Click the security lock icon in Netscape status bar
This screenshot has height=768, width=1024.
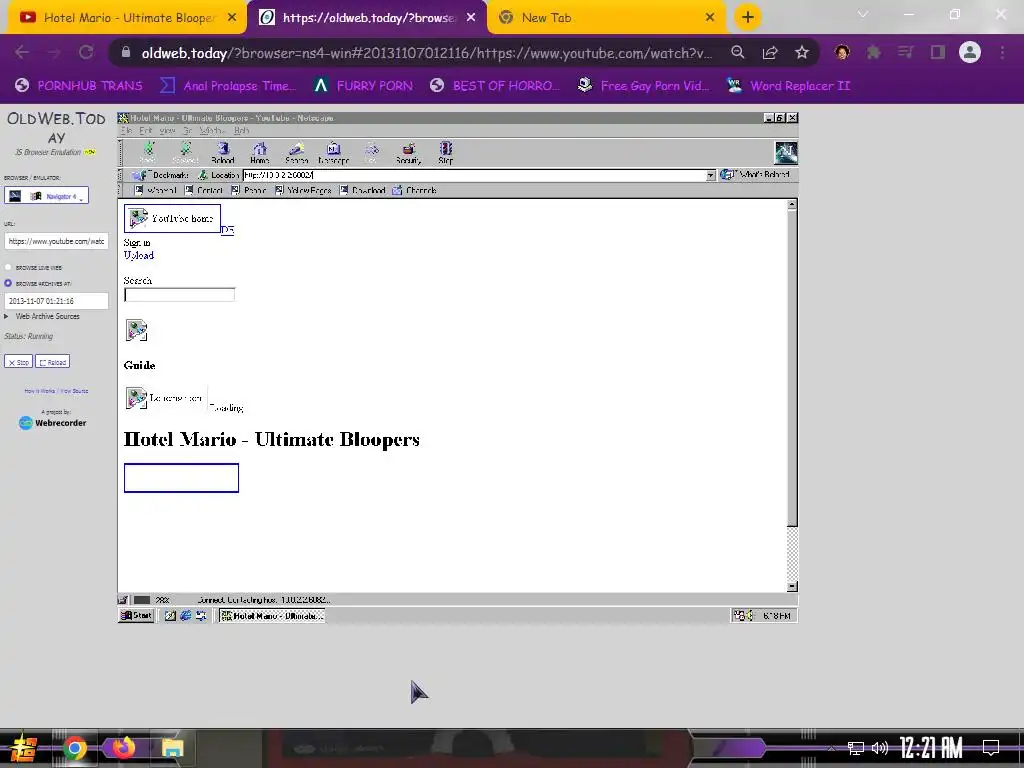coord(123,600)
